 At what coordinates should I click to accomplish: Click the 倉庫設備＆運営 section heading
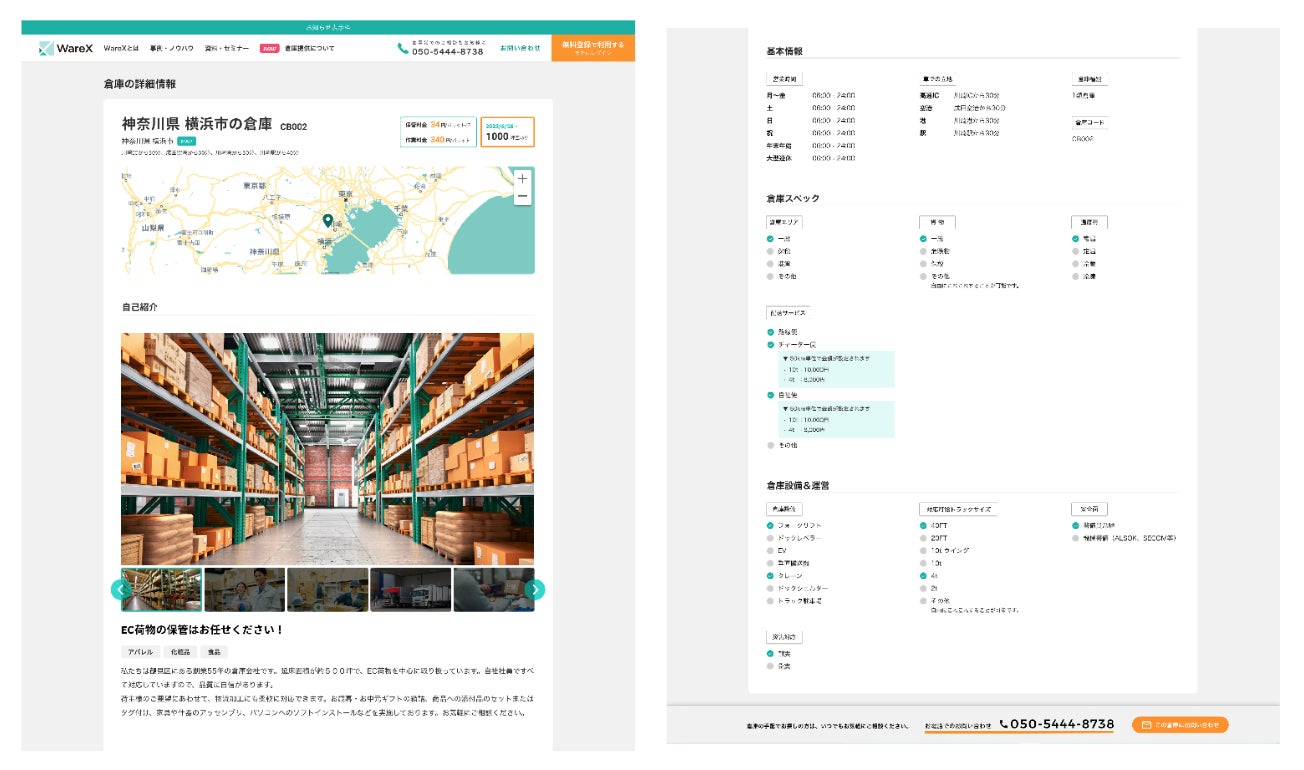tap(798, 485)
